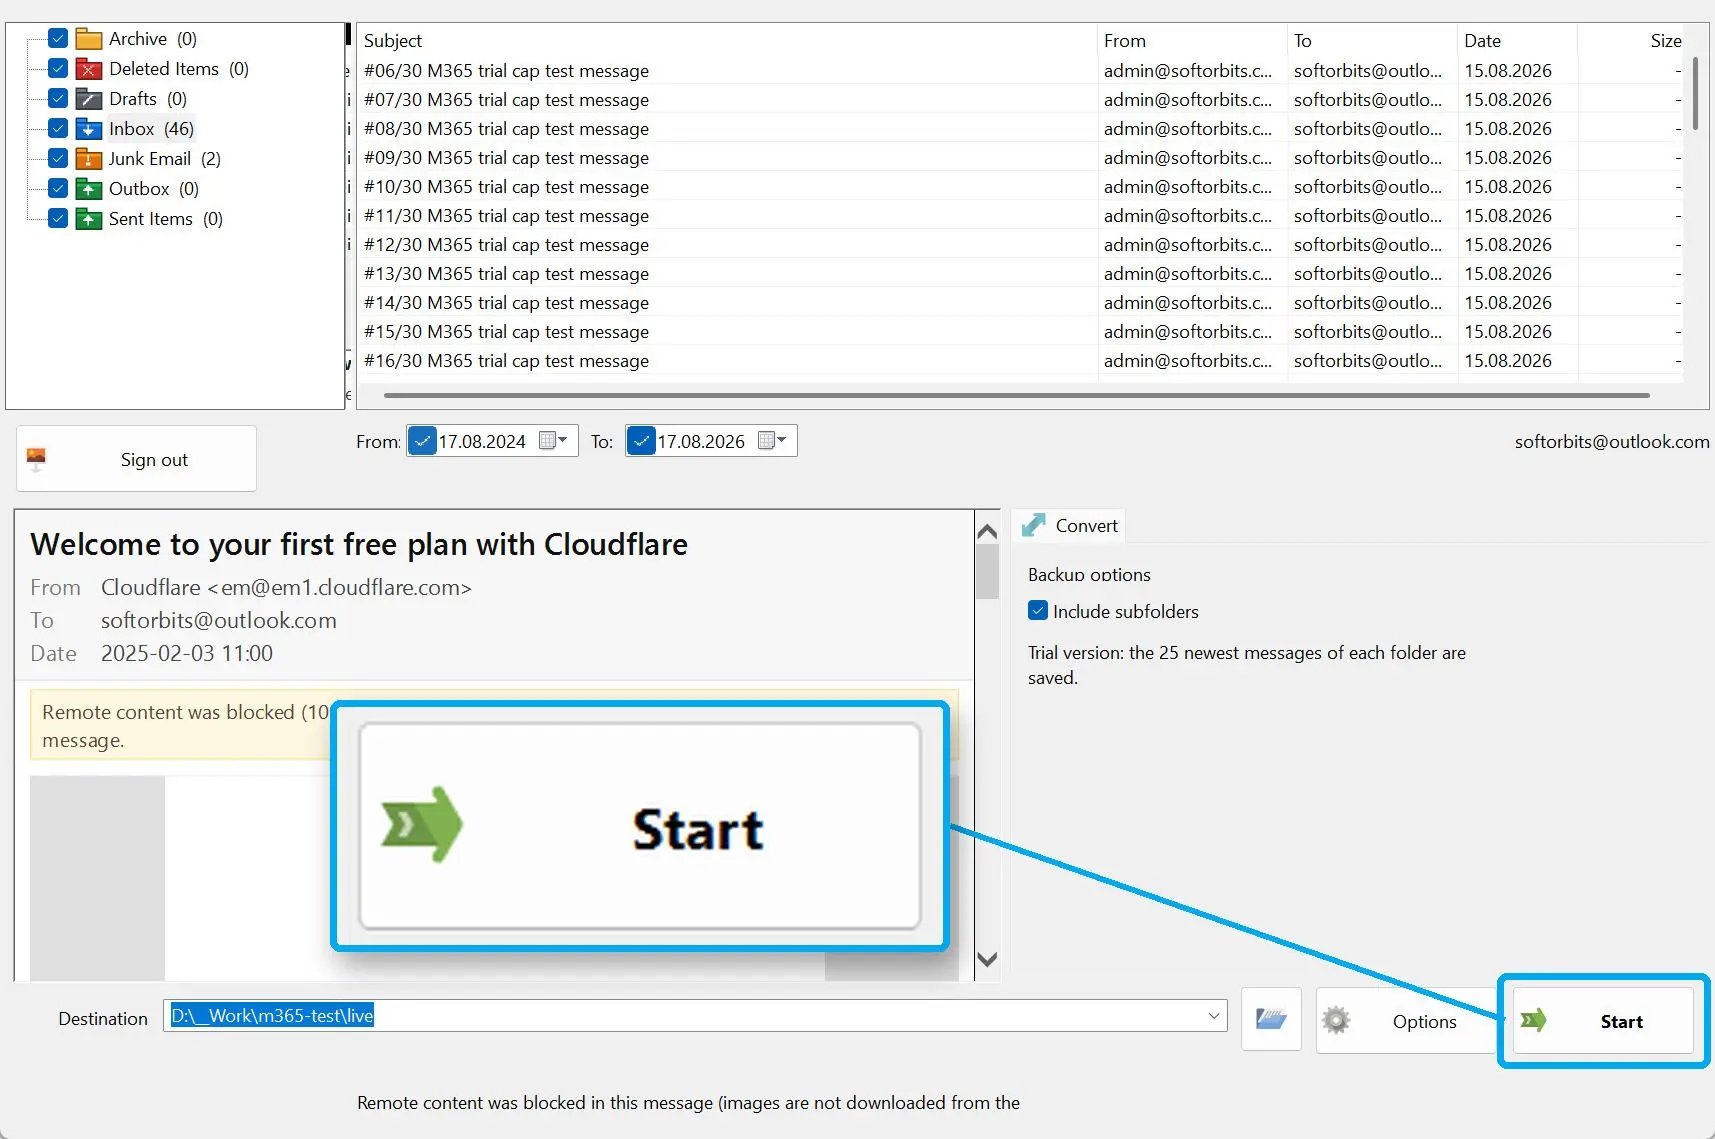Screen dimensions: 1715x1139
Task: Click the Sign out account icon
Action: [36, 459]
